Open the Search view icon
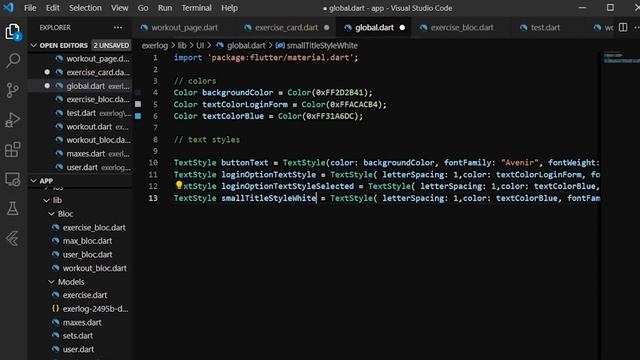This screenshot has width=640, height=360. point(13,60)
